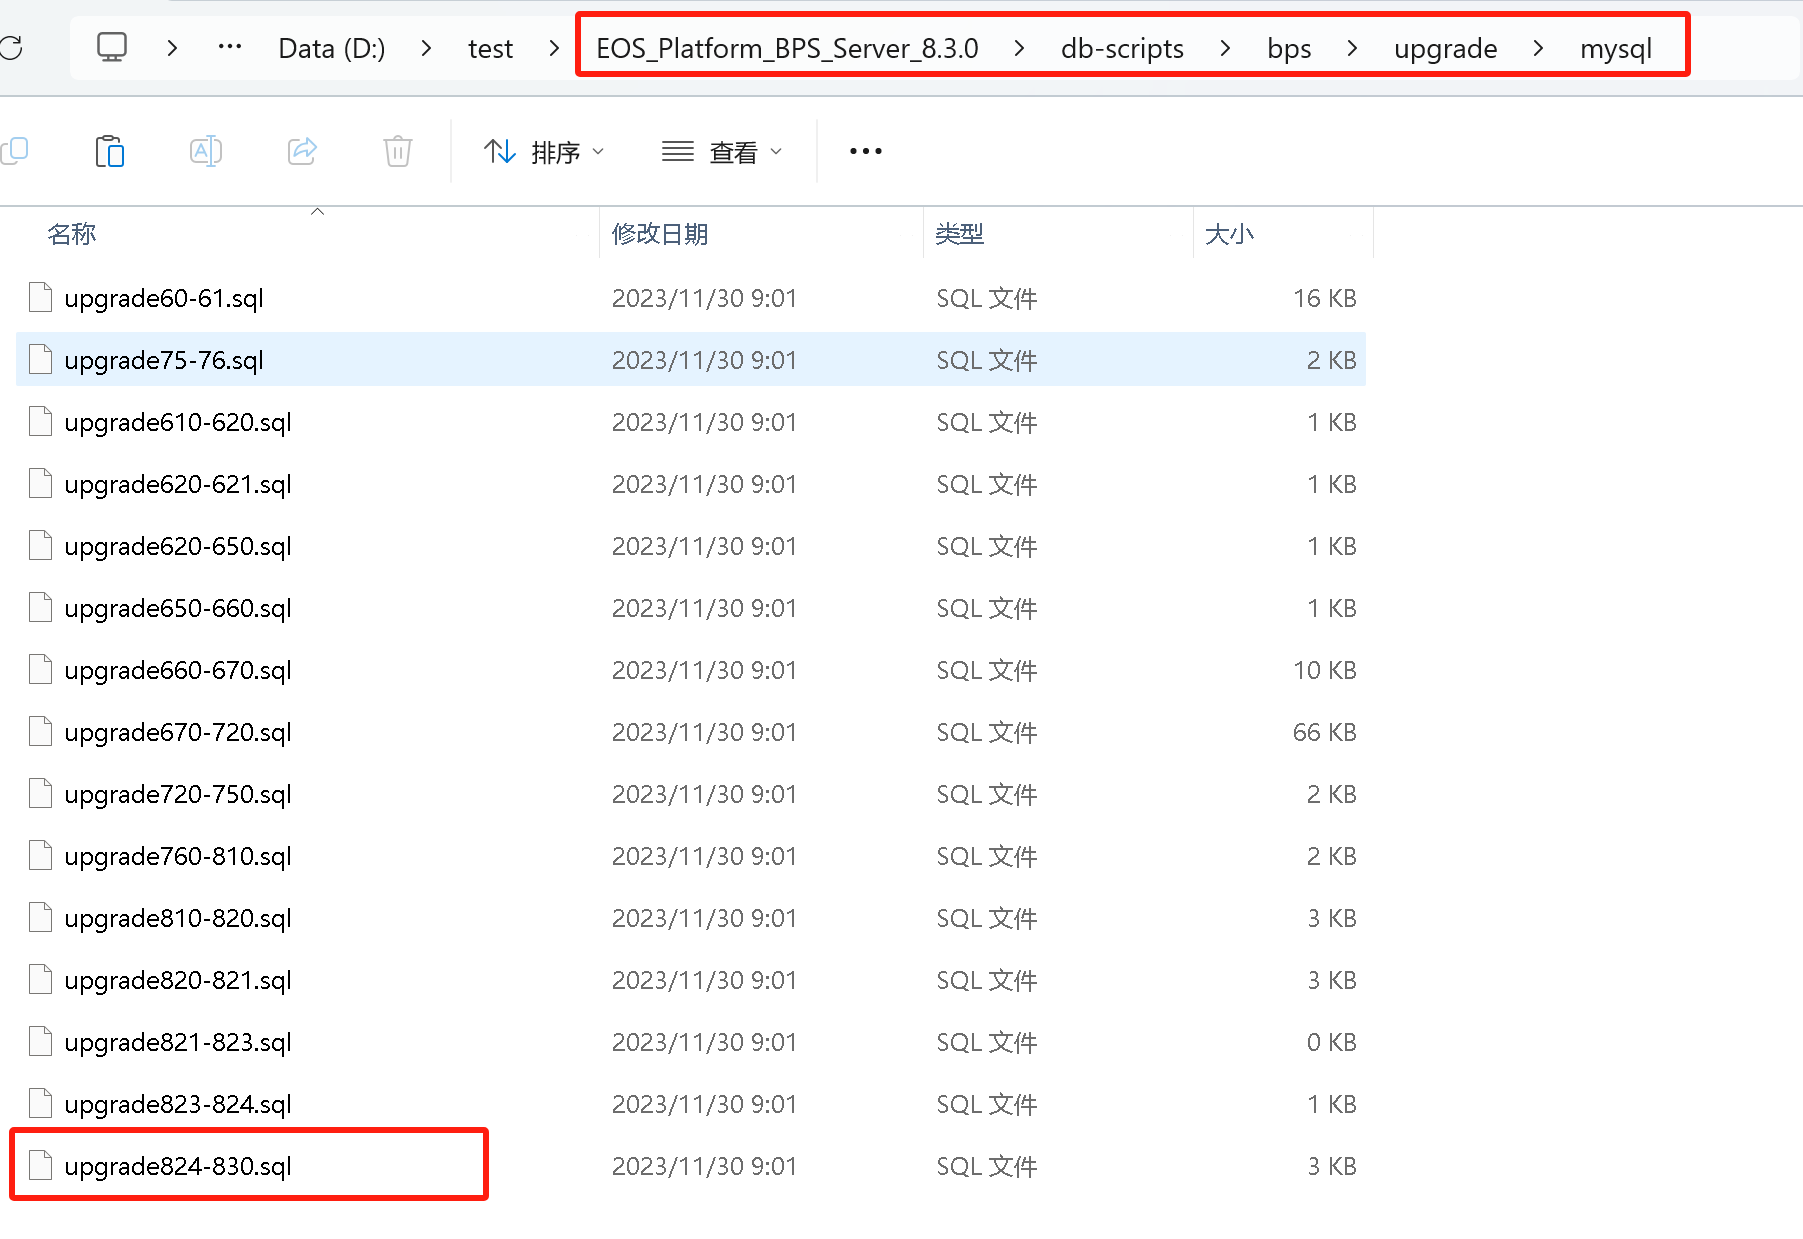The height and width of the screenshot is (1239, 1803).
Task: Sort files by 大小 column header
Action: pos(1228,234)
